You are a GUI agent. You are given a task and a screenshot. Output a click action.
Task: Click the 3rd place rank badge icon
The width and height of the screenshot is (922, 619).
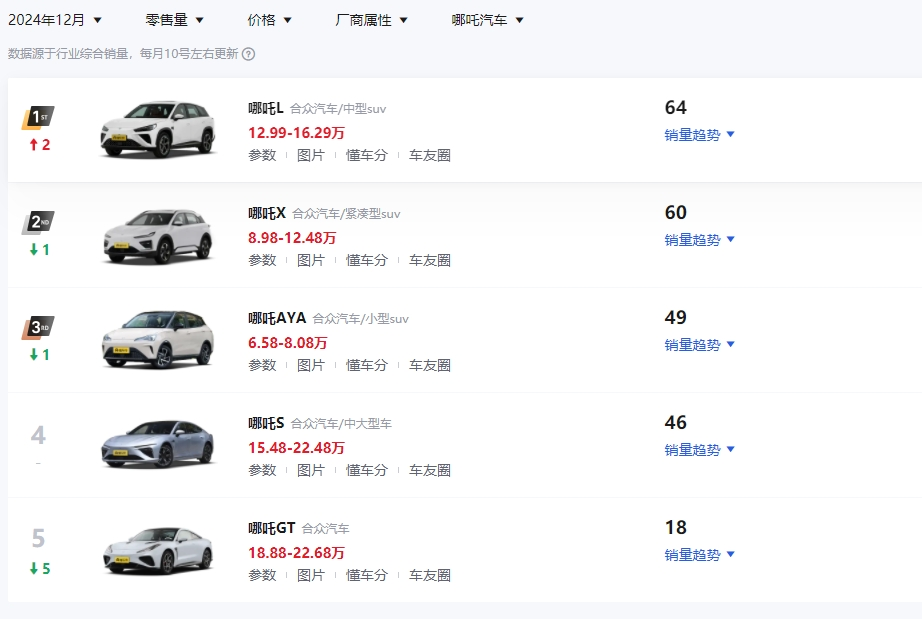pos(39,328)
